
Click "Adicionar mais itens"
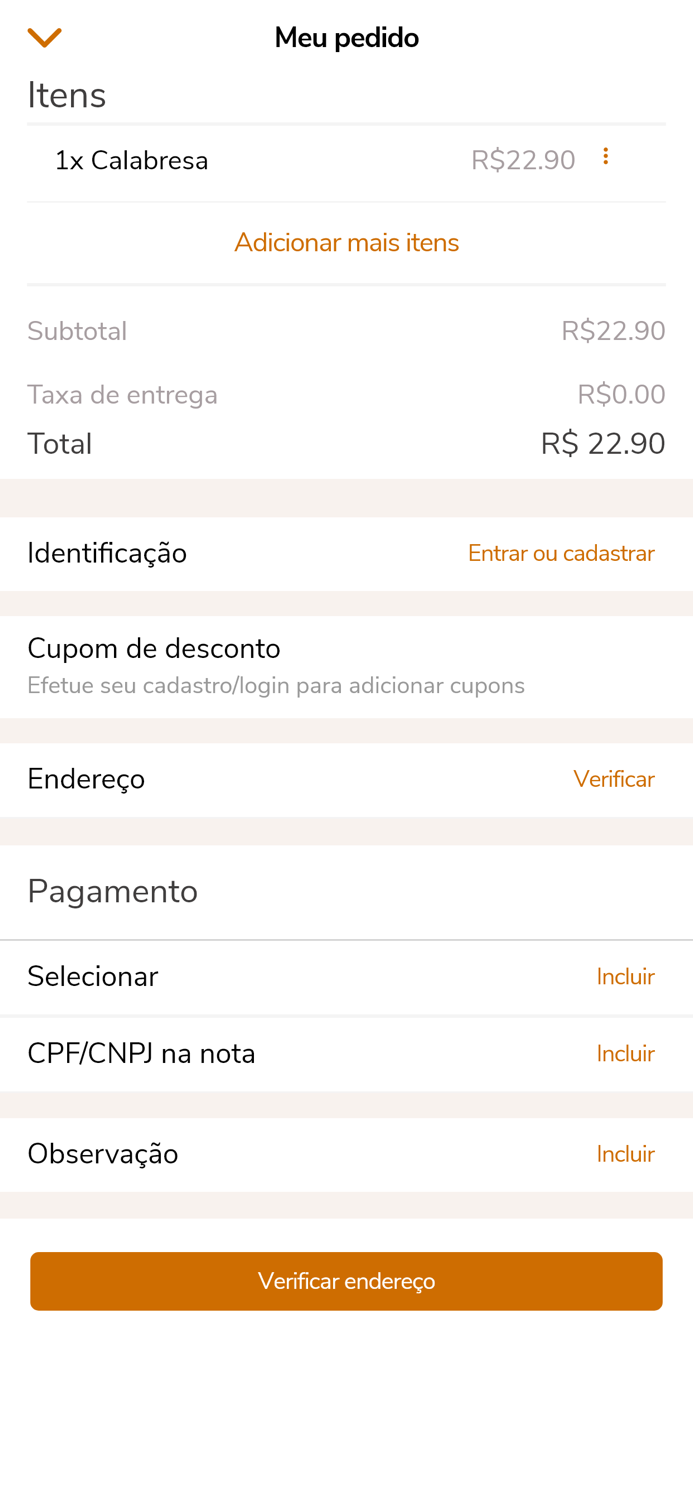(x=346, y=242)
